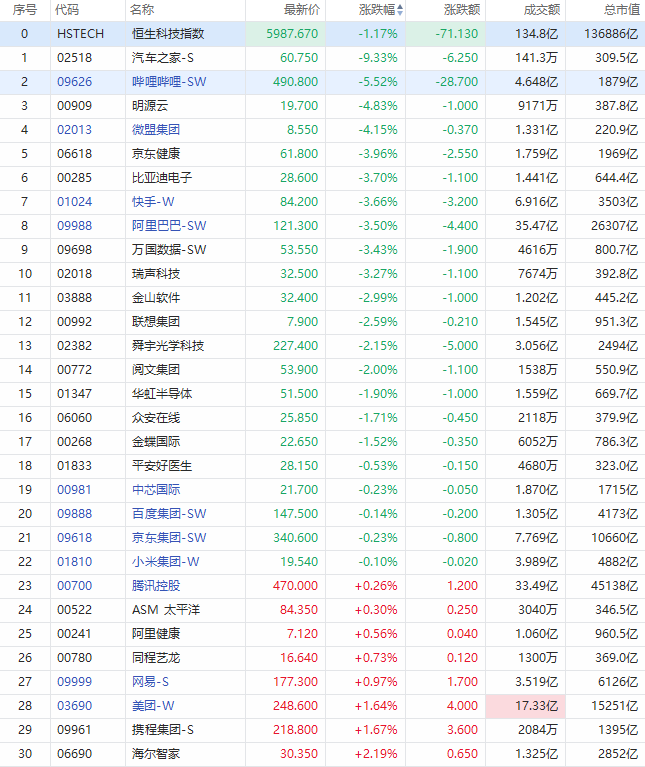Select the 恒生科技指数 index row name

pyautogui.click(x=168, y=34)
